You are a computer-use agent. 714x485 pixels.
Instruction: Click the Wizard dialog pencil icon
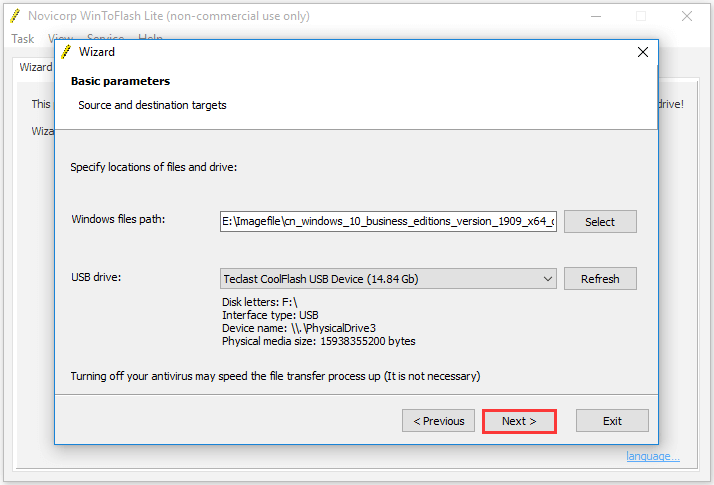[x=66, y=52]
